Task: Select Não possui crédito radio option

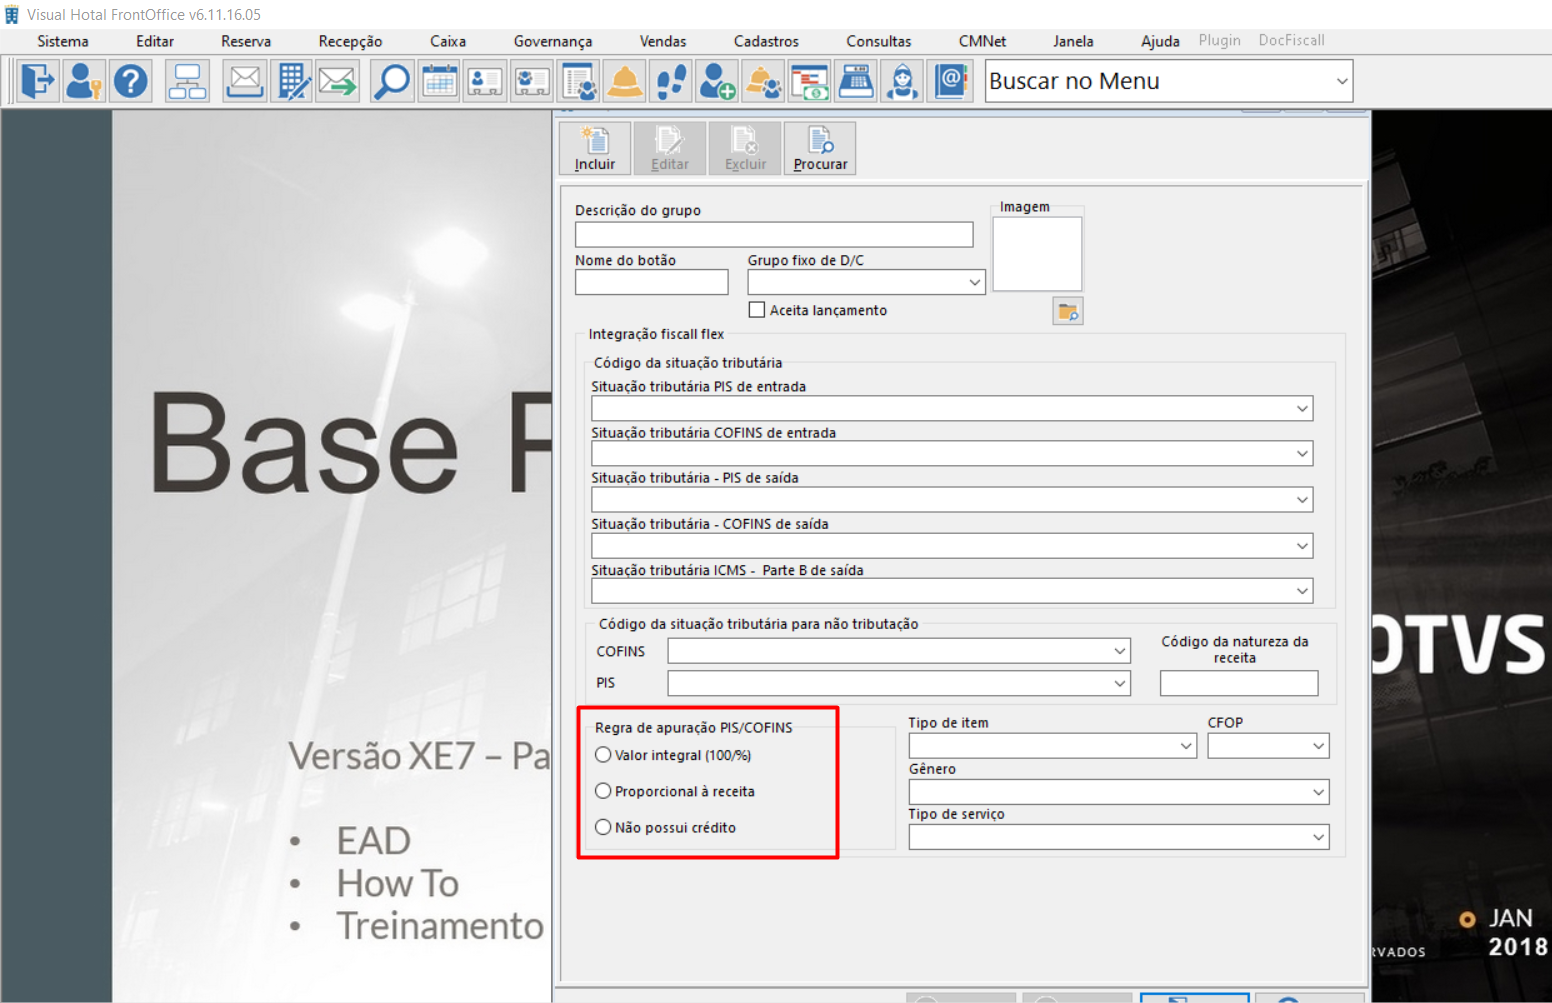Action: coord(603,827)
